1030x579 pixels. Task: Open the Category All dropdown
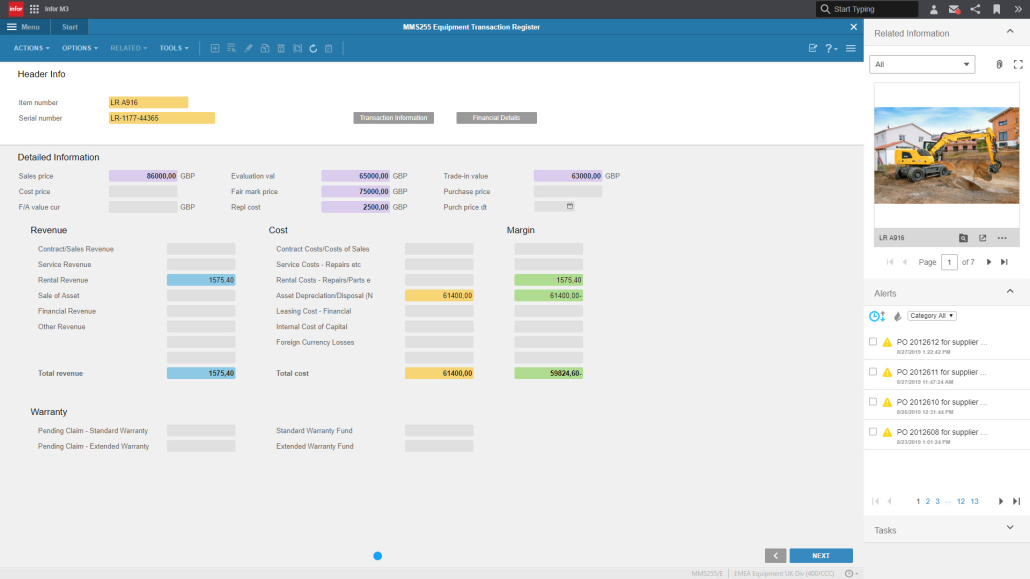click(932, 316)
